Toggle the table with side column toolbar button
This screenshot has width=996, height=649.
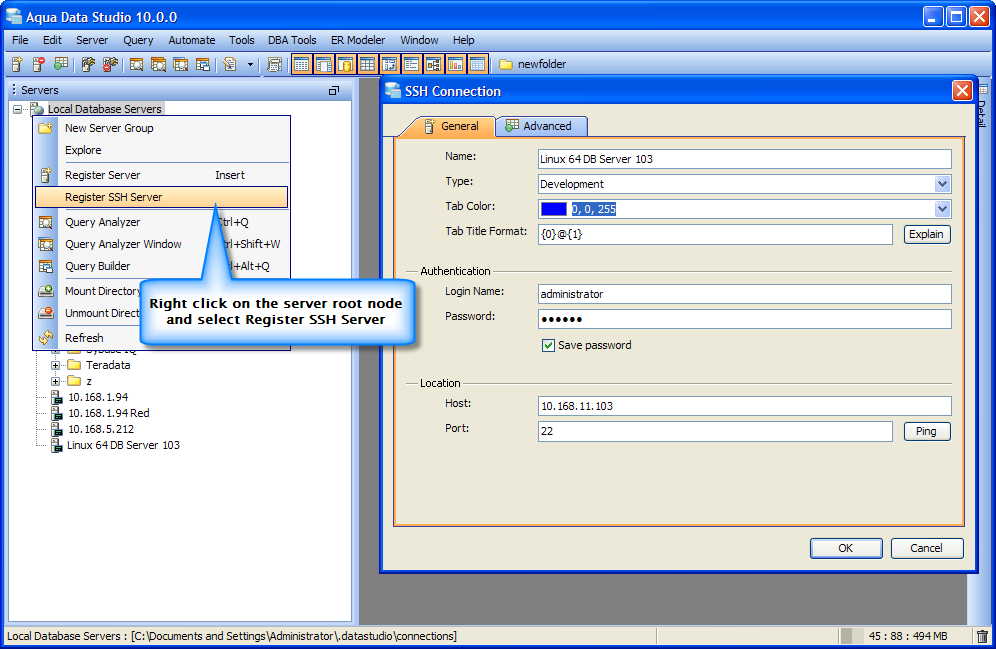point(324,64)
